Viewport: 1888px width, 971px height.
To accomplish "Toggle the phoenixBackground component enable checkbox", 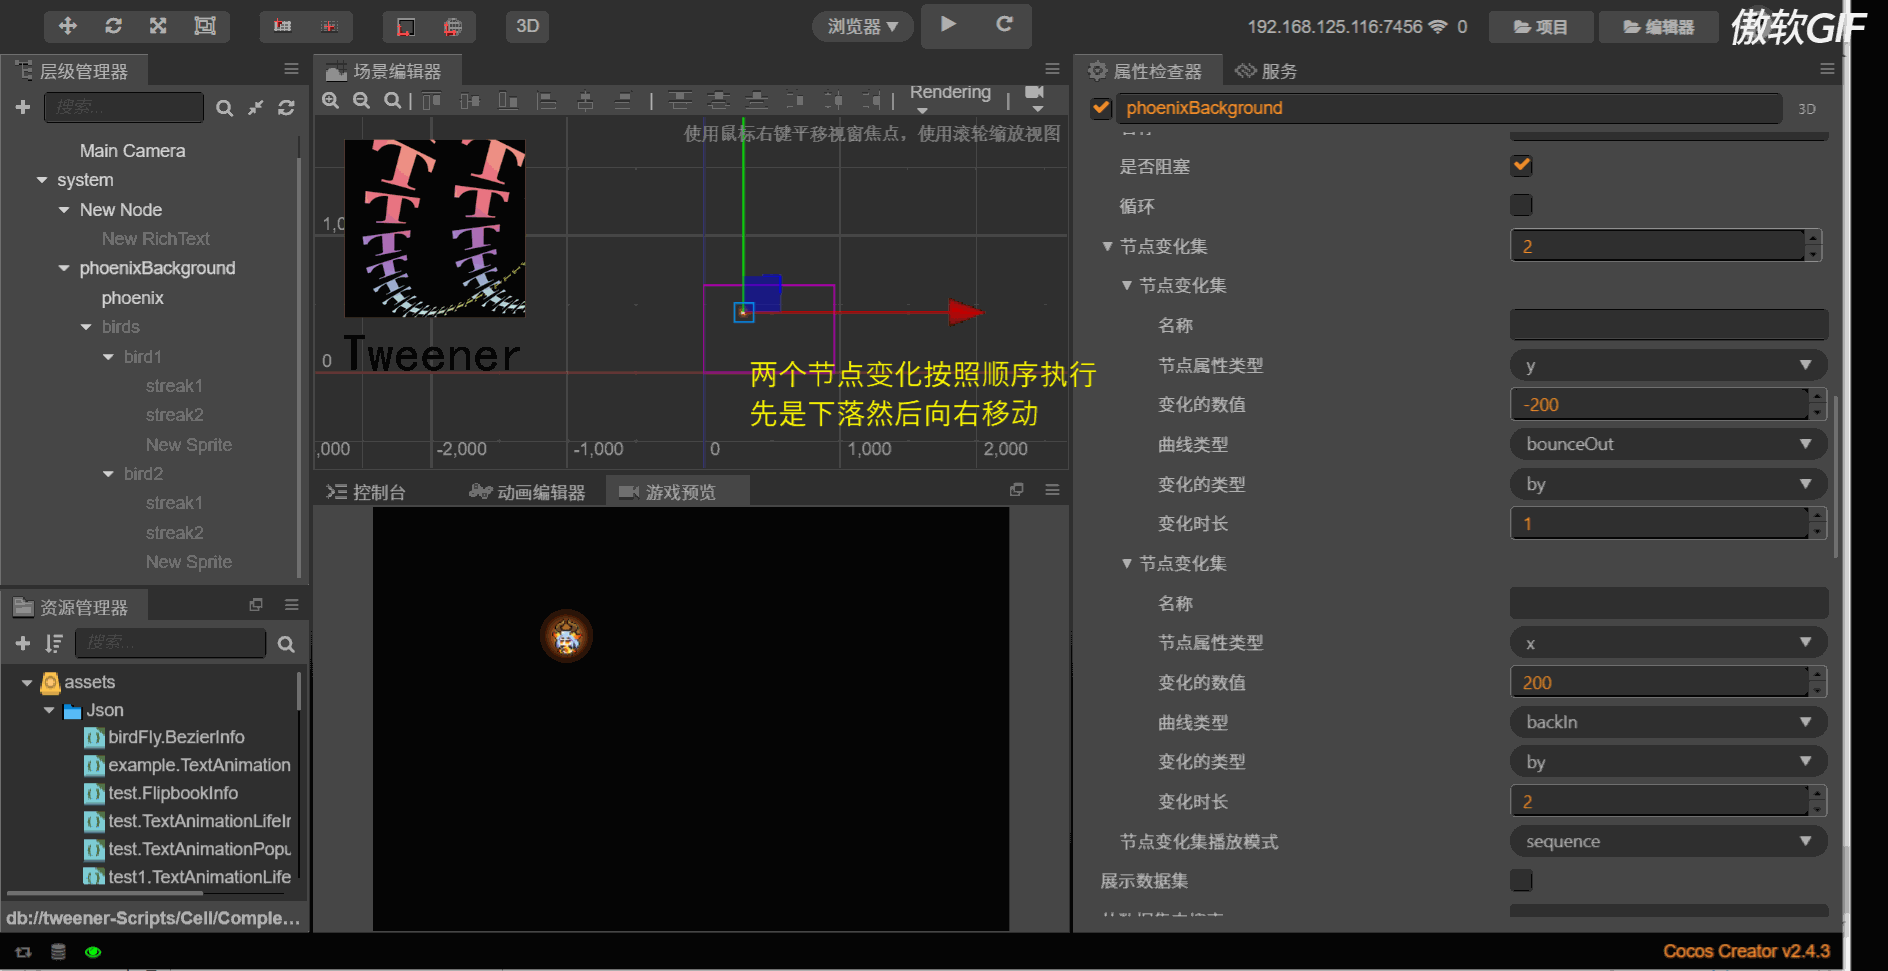I will coord(1101,107).
